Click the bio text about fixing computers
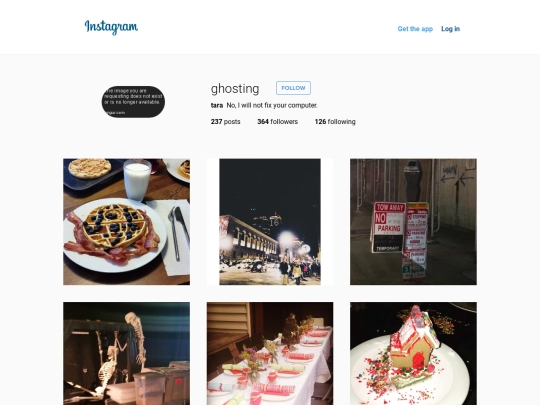 272,105
